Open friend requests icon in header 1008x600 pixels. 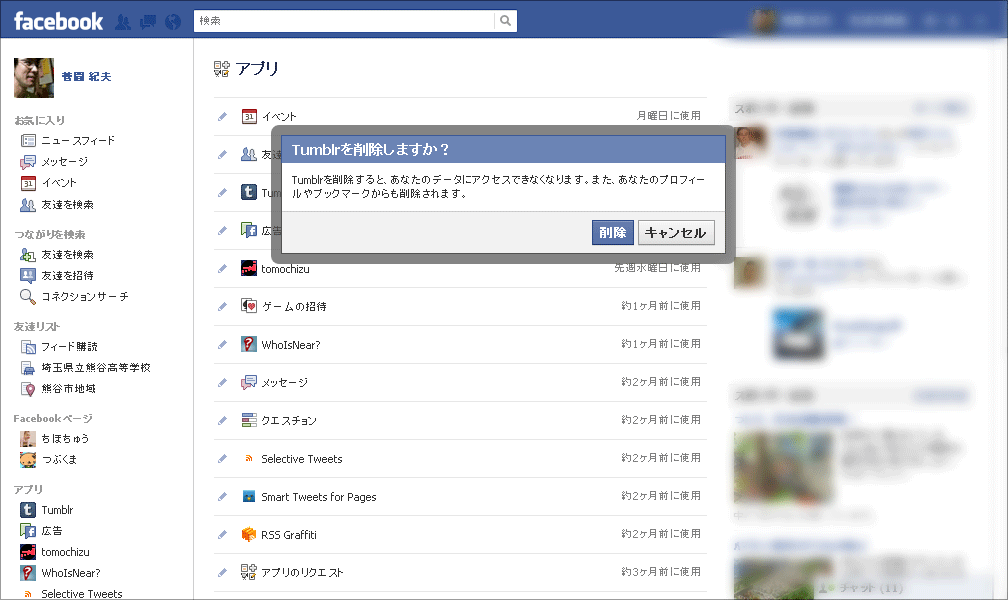point(123,22)
